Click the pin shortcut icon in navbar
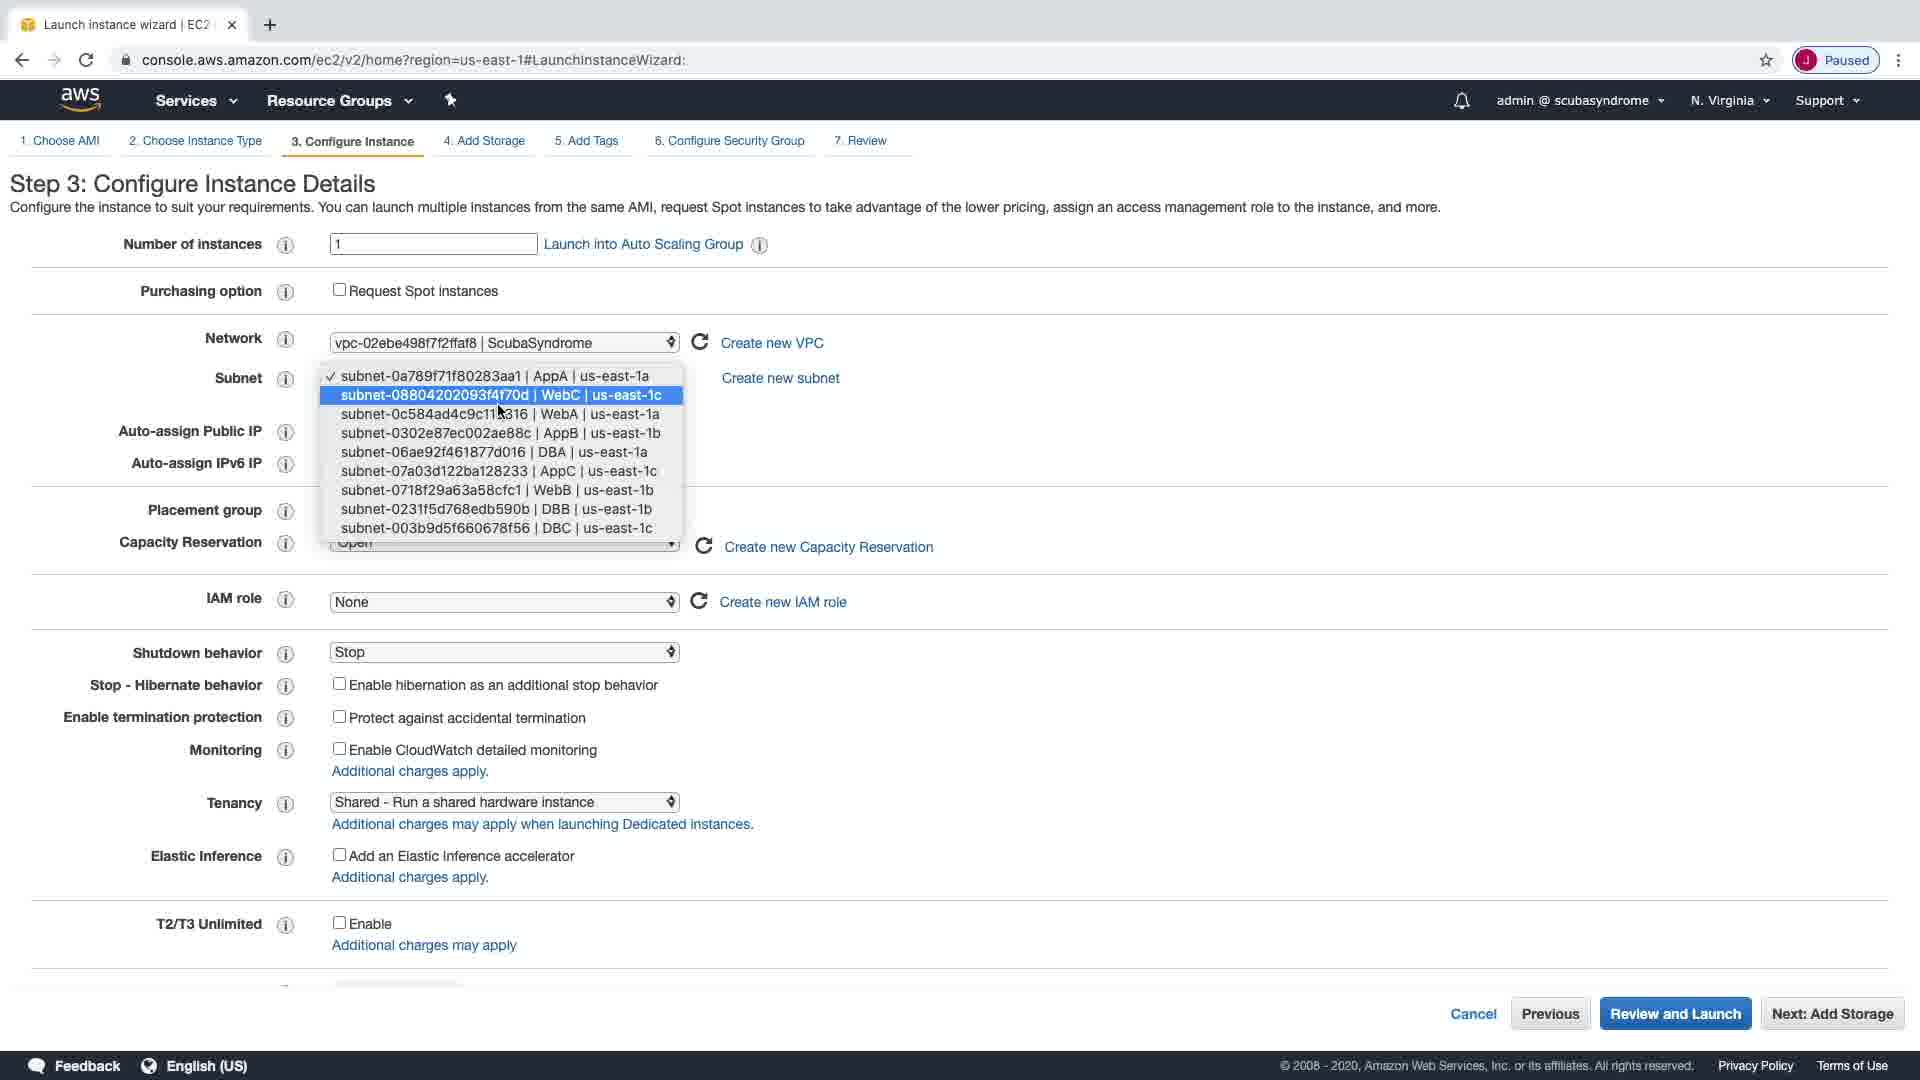 coord(450,100)
